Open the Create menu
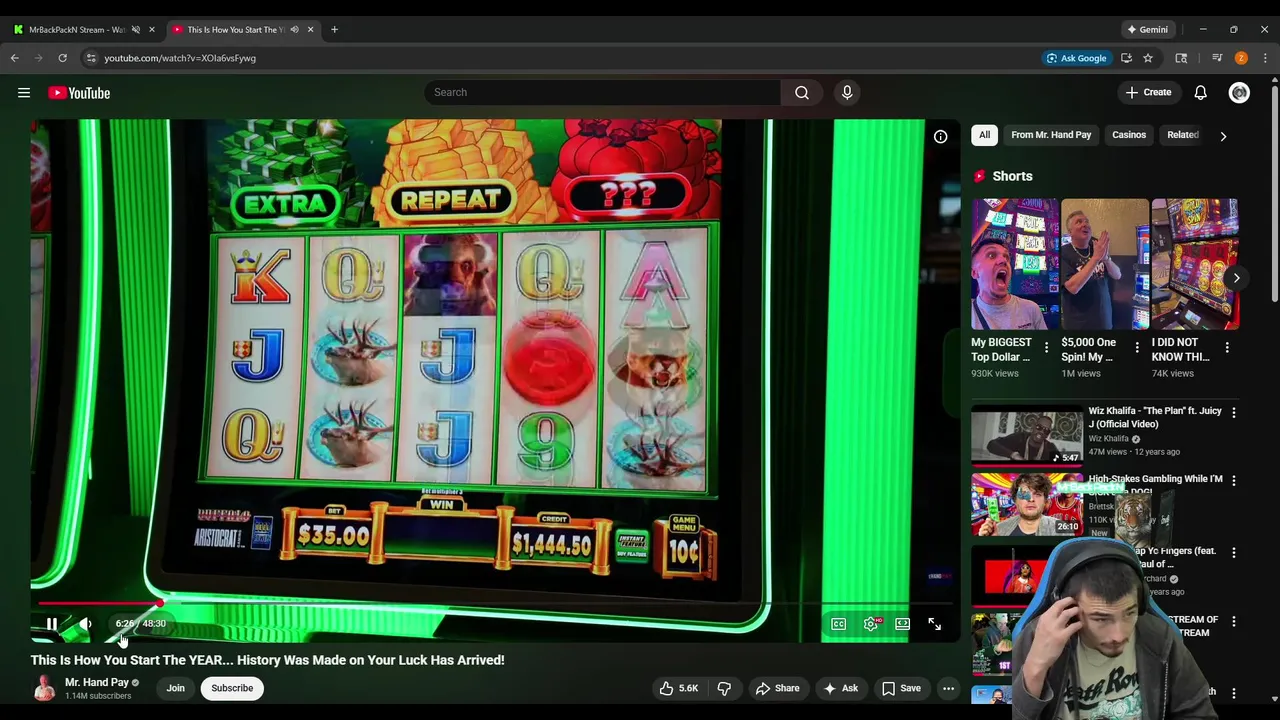The width and height of the screenshot is (1280, 720). 1148,92
